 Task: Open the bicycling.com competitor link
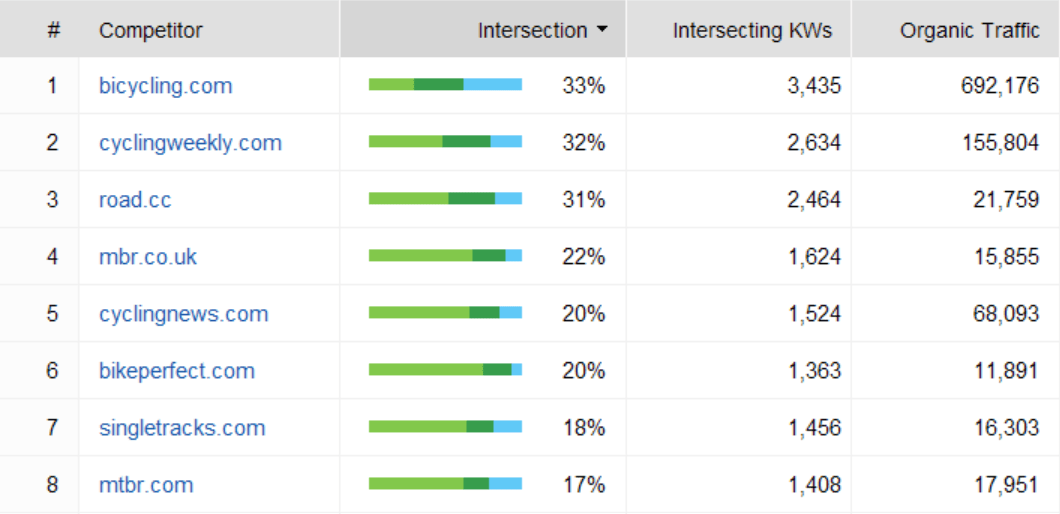(x=165, y=86)
